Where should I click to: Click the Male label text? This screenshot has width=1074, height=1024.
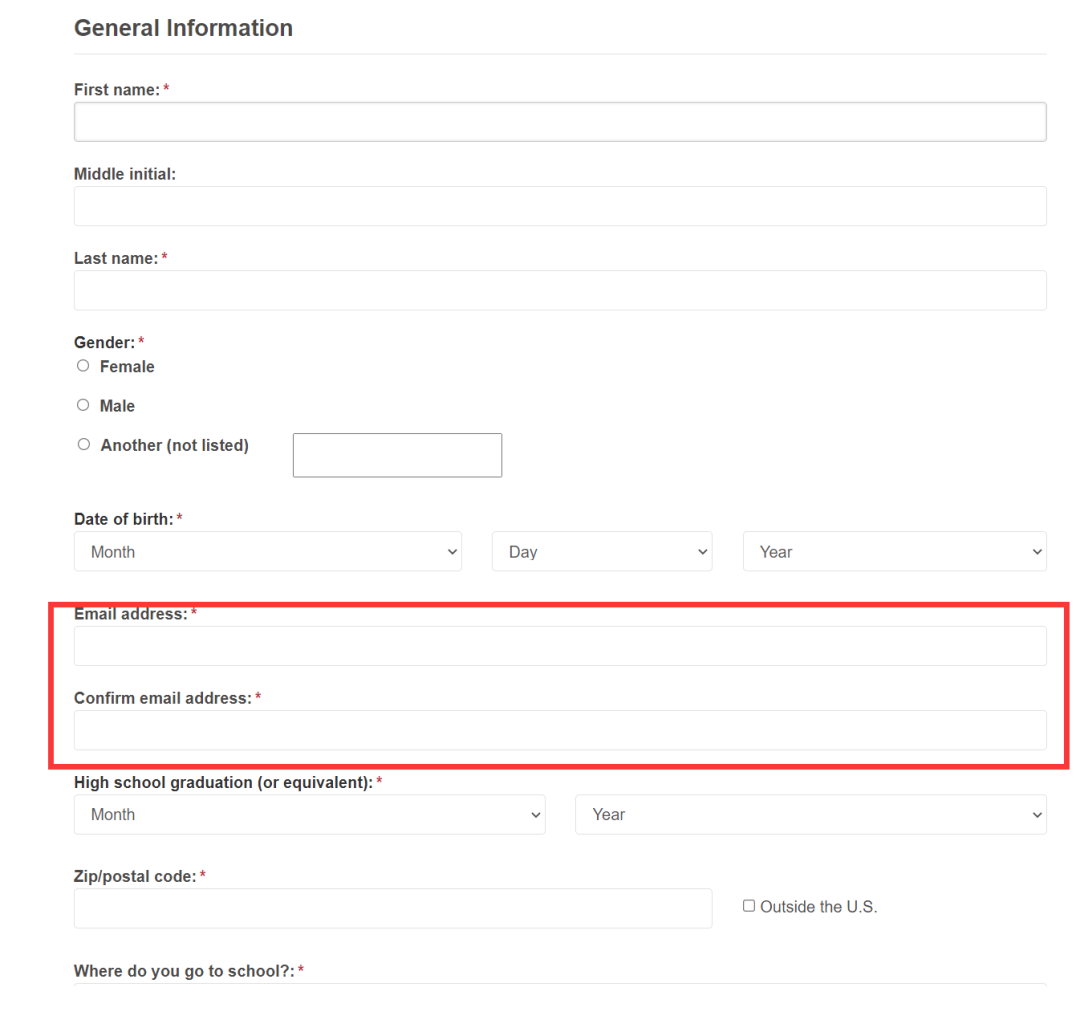point(117,406)
